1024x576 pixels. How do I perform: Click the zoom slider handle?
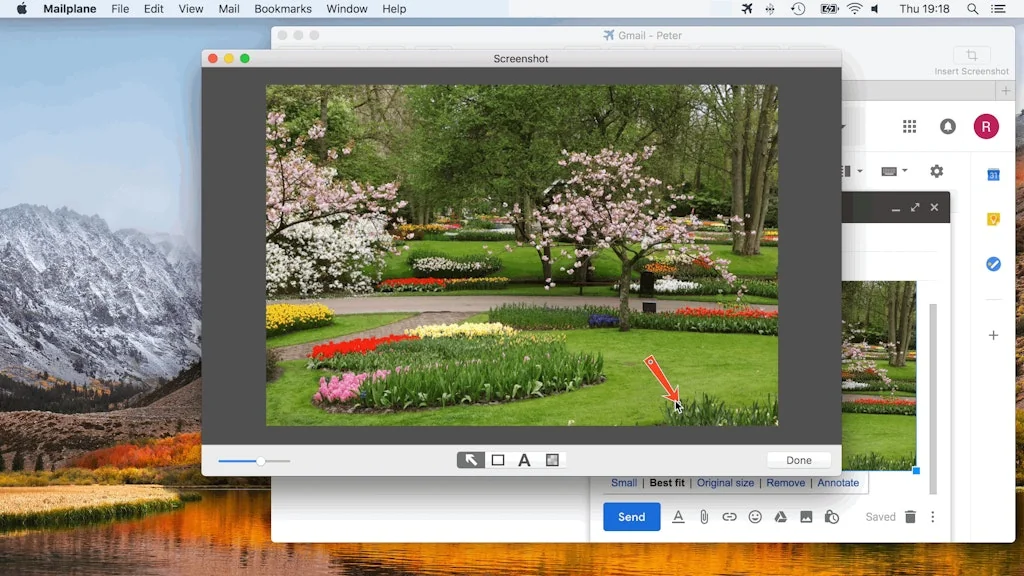pyautogui.click(x=261, y=461)
